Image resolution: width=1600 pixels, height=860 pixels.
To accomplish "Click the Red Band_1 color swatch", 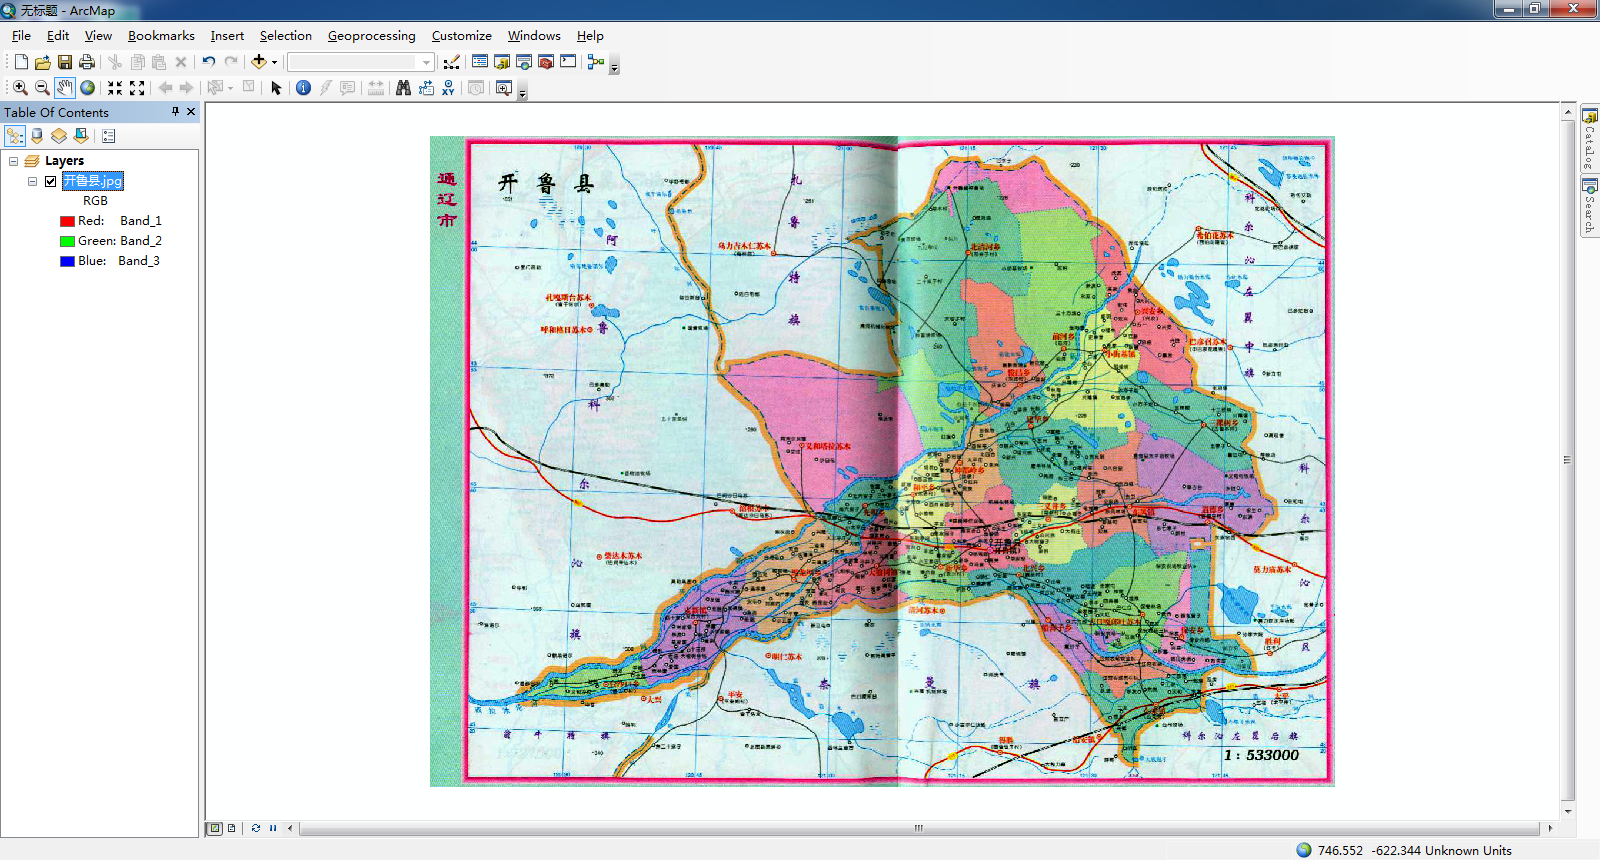I will point(67,221).
